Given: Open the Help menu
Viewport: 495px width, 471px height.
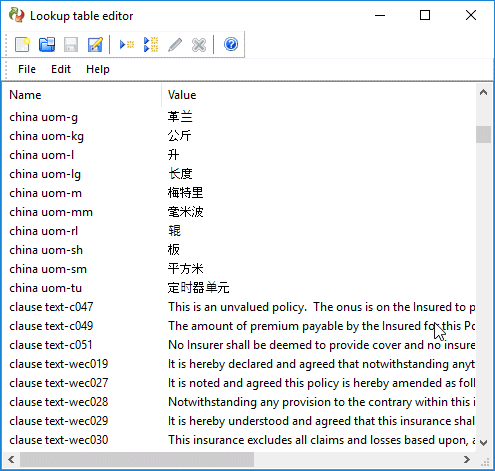Looking at the screenshot, I should (x=98, y=69).
